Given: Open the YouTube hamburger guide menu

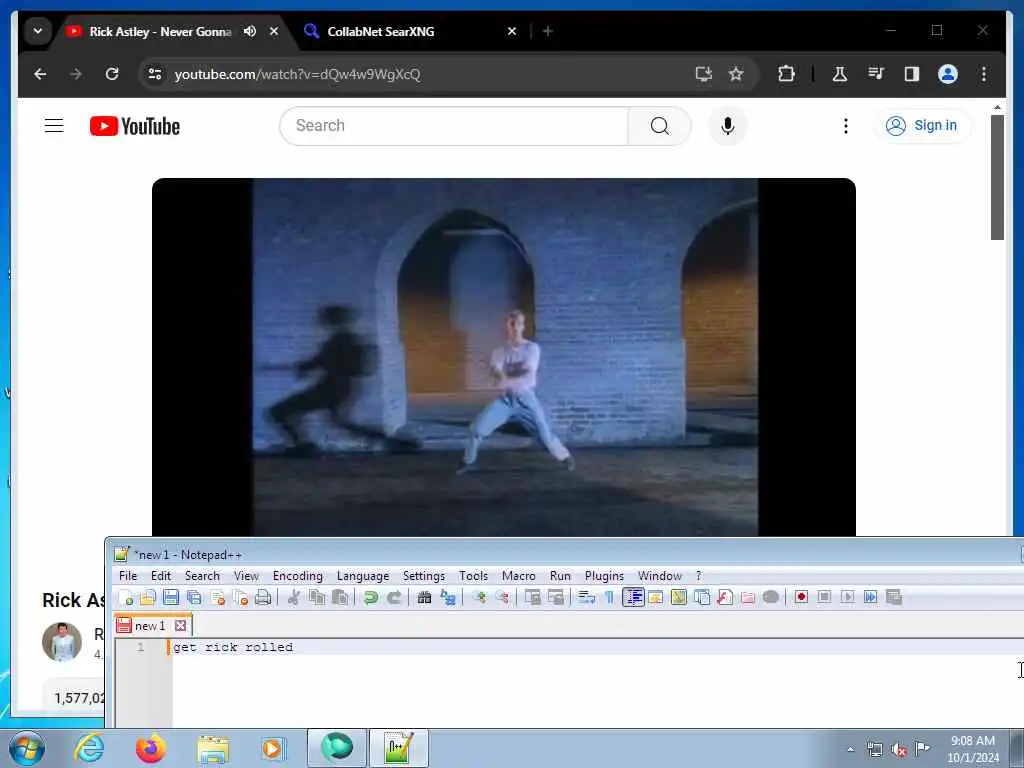Looking at the screenshot, I should [54, 125].
